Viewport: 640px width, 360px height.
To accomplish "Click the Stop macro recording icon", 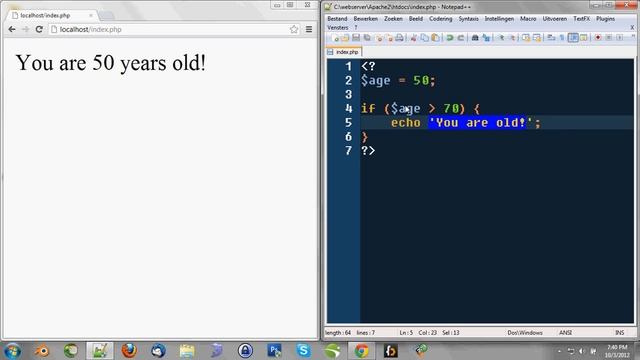I will [609, 38].
